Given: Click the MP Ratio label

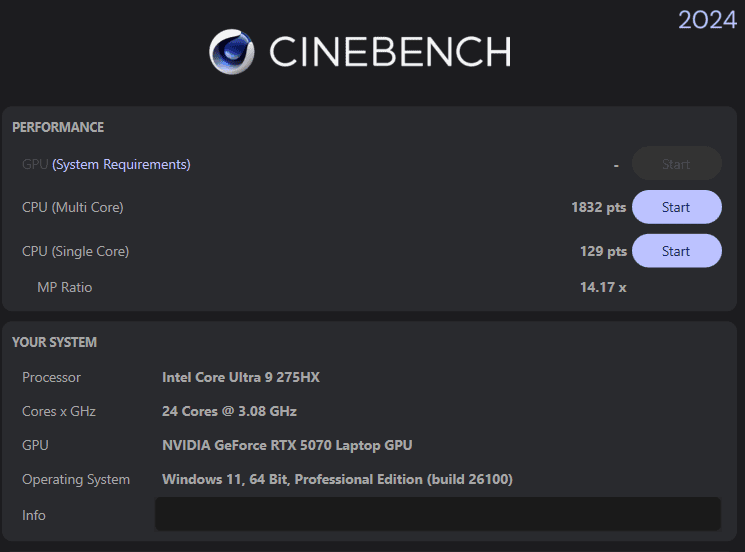Looking at the screenshot, I should 65,287.
